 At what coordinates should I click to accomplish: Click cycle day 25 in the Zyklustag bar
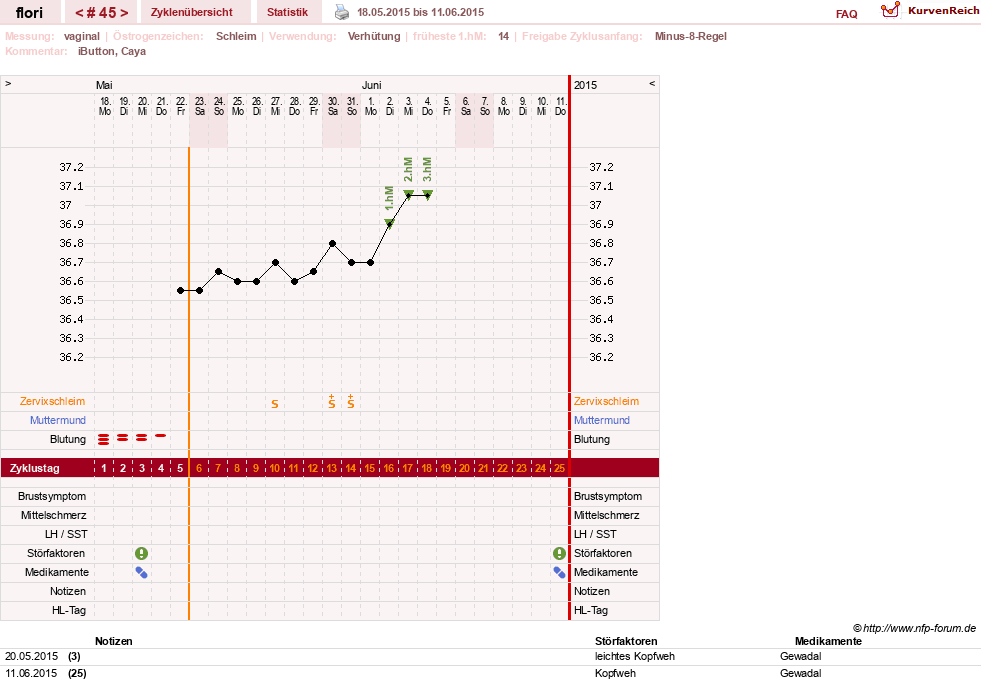pyautogui.click(x=559, y=468)
